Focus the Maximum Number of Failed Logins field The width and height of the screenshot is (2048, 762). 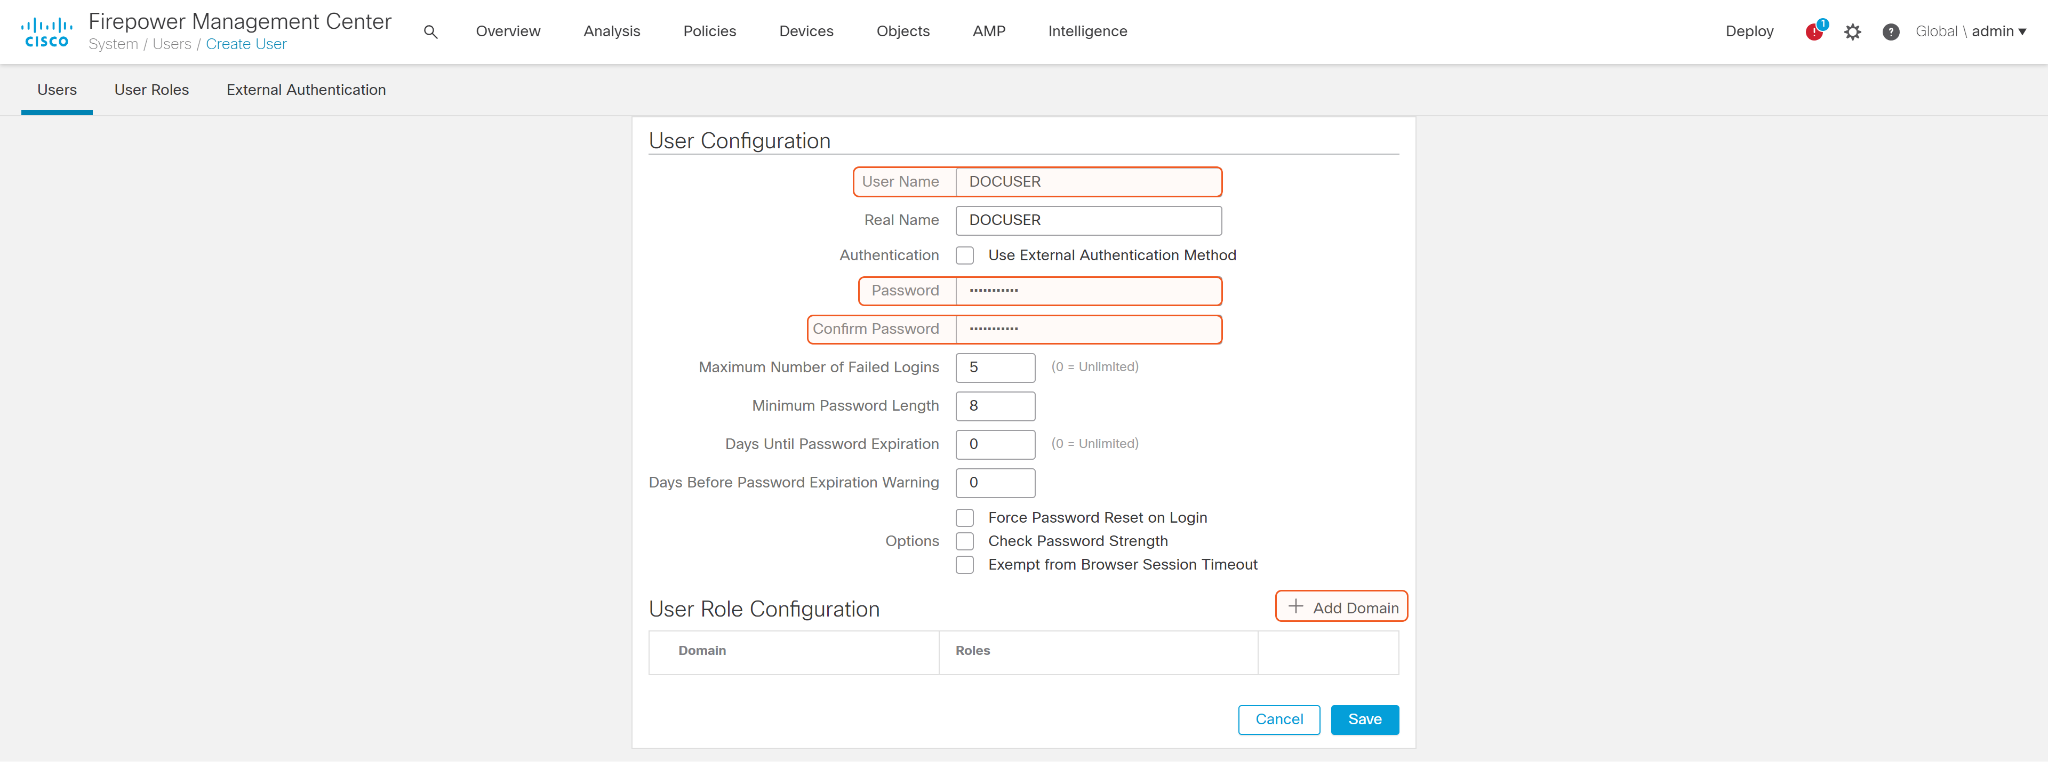pyautogui.click(x=995, y=368)
